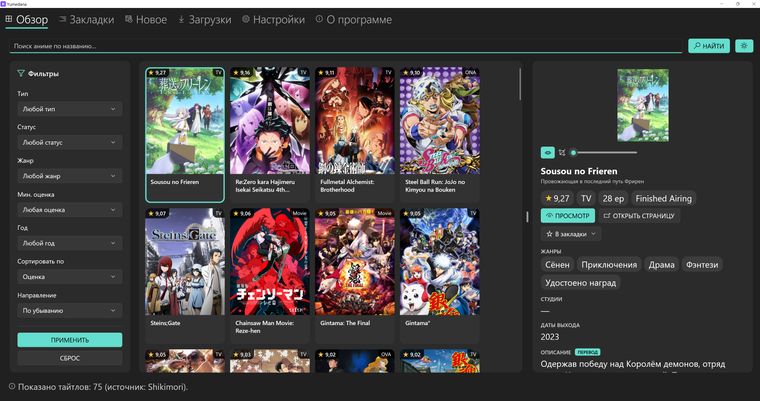Image resolution: width=760 pixels, height=401 pixels.
Task: Open Сортировать по dropdown showing Оценка
Action: 70,277
